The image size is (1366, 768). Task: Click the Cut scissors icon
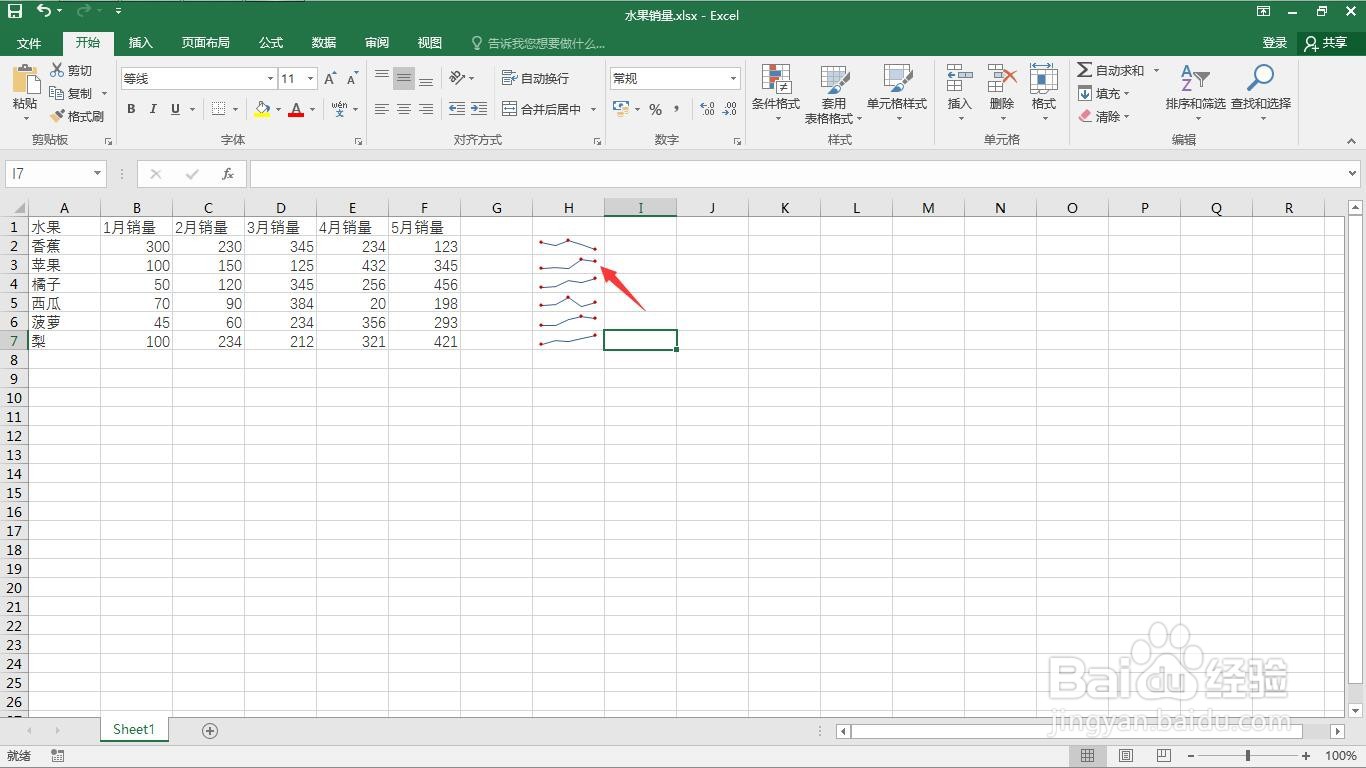click(x=57, y=70)
